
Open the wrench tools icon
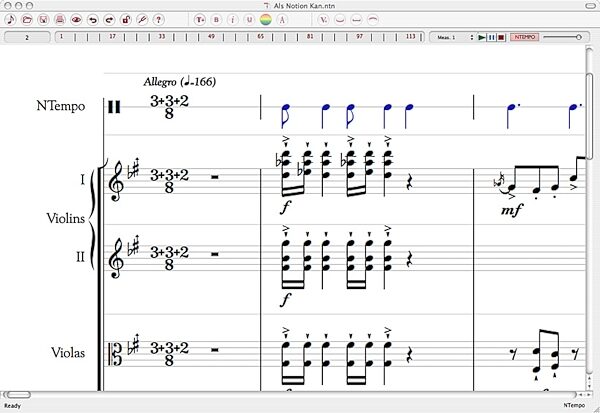pos(142,20)
